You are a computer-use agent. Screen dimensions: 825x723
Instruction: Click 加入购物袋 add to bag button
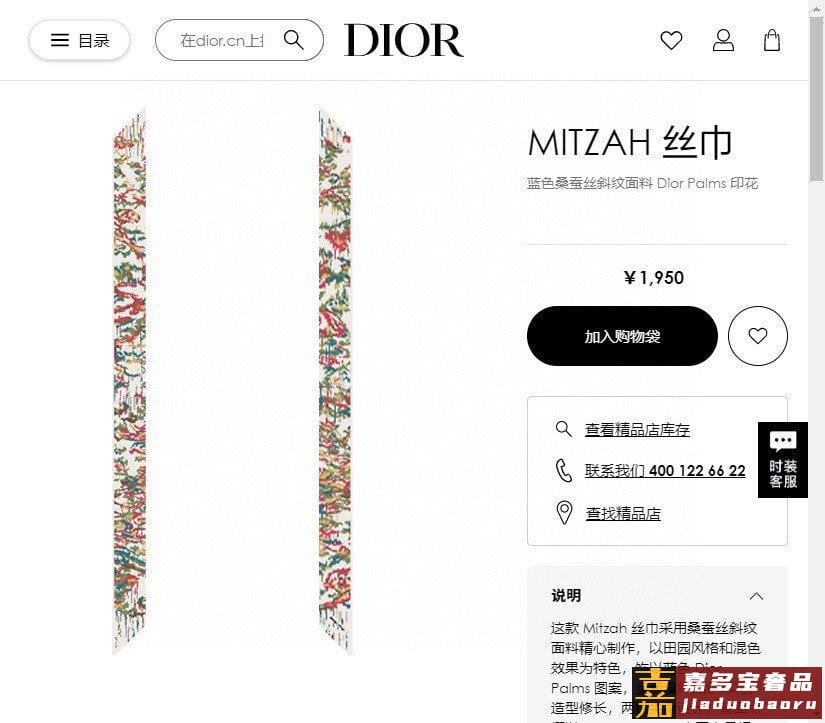[x=622, y=336]
